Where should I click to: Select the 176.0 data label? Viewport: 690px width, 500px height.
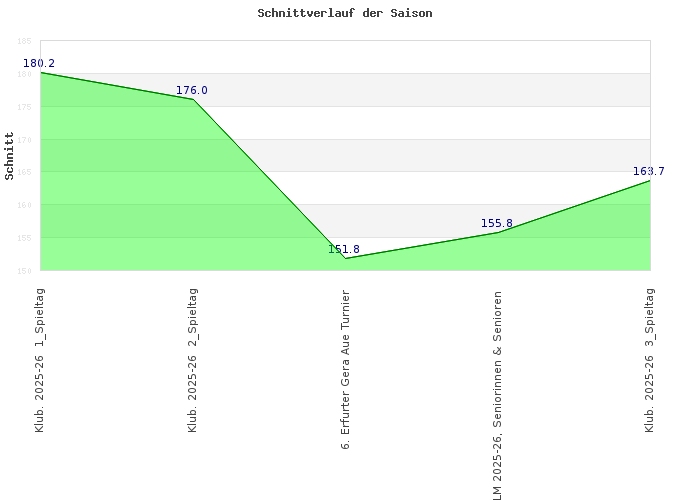(192, 90)
